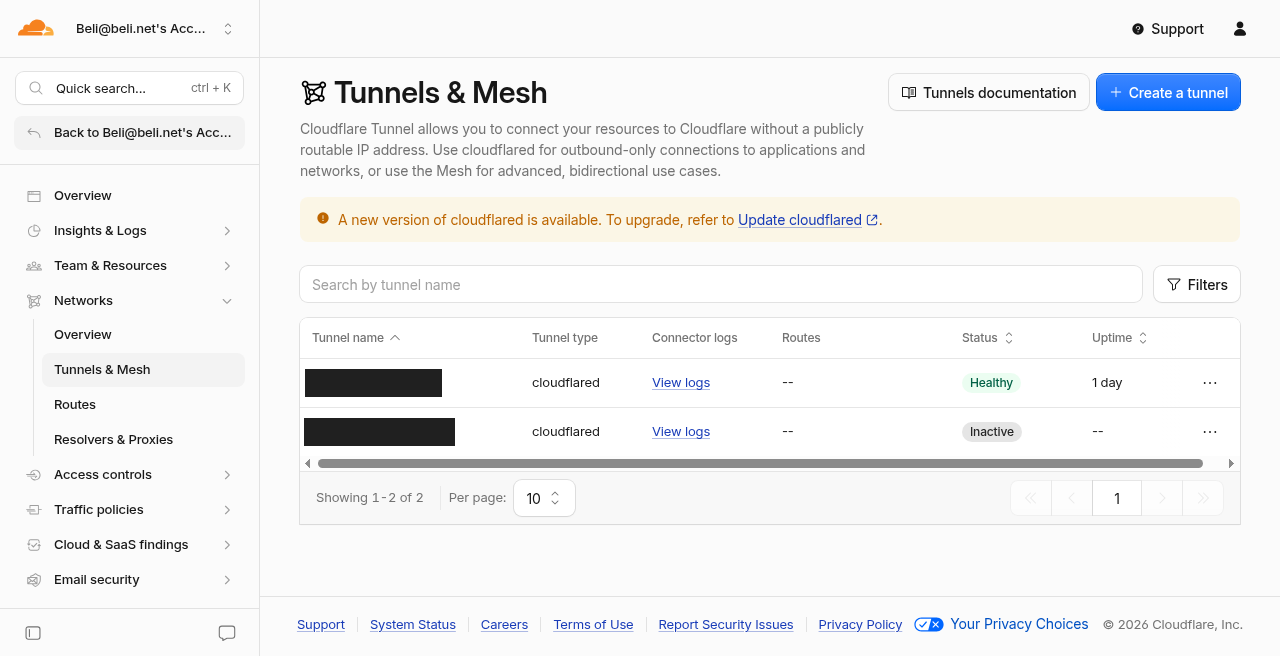Go to first page of results
This screenshot has width=1280, height=656.
[1031, 498]
